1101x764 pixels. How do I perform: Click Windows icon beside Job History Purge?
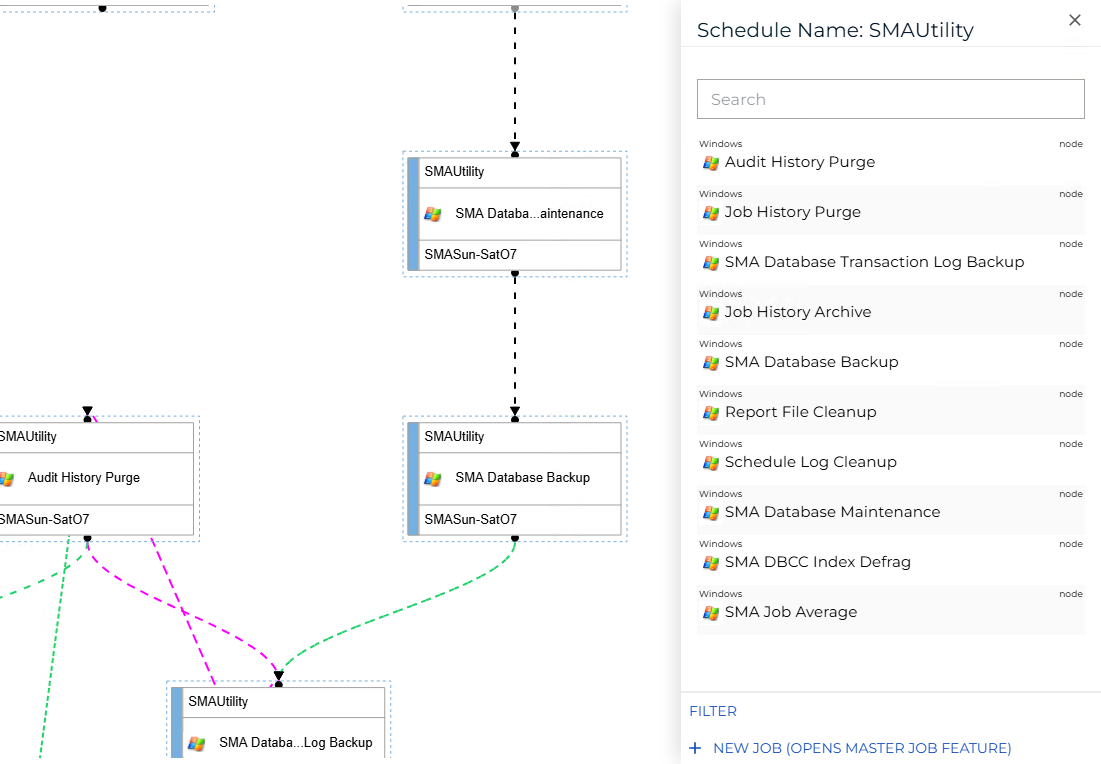click(711, 213)
